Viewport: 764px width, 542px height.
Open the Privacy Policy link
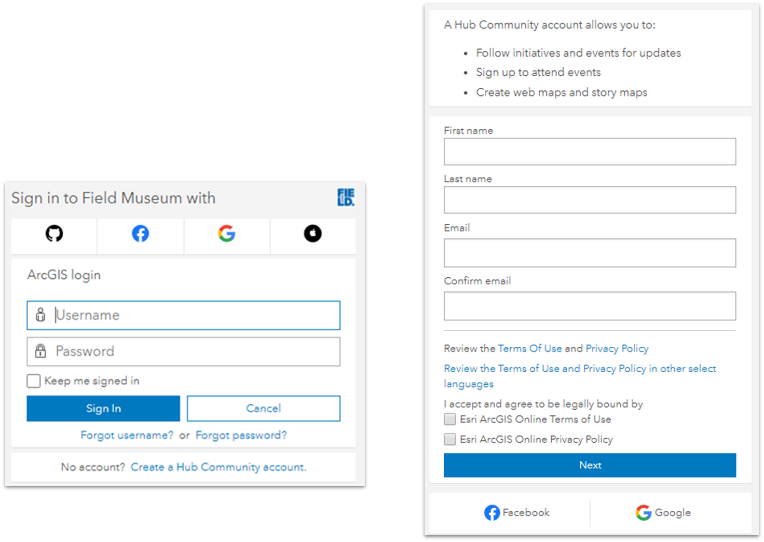pyautogui.click(x=617, y=348)
